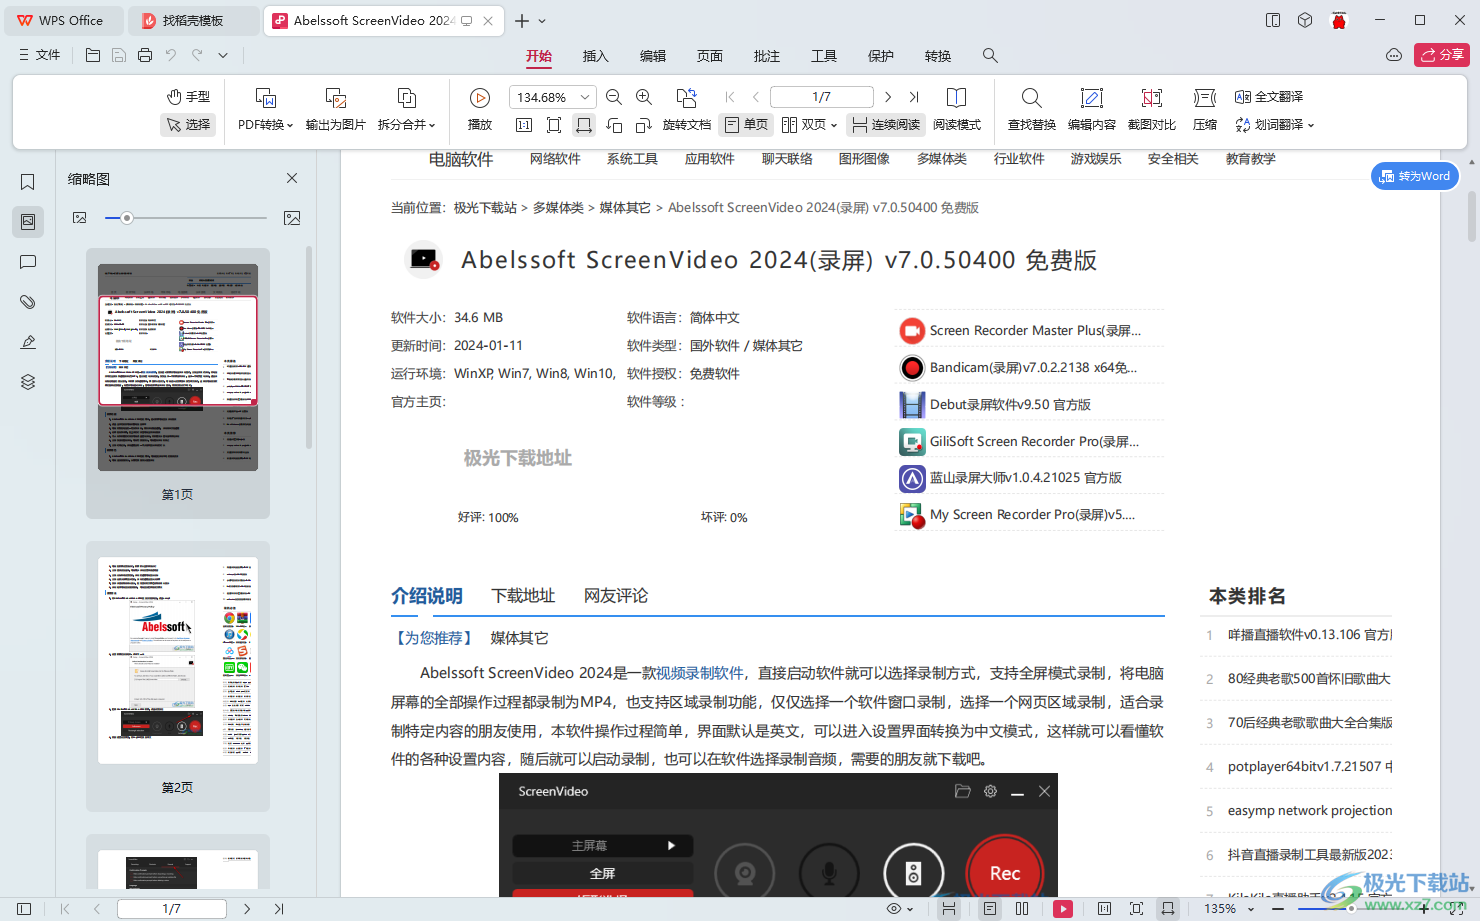Click the Rotate Document tool
Screen dimensions: 1480x921
687,109
